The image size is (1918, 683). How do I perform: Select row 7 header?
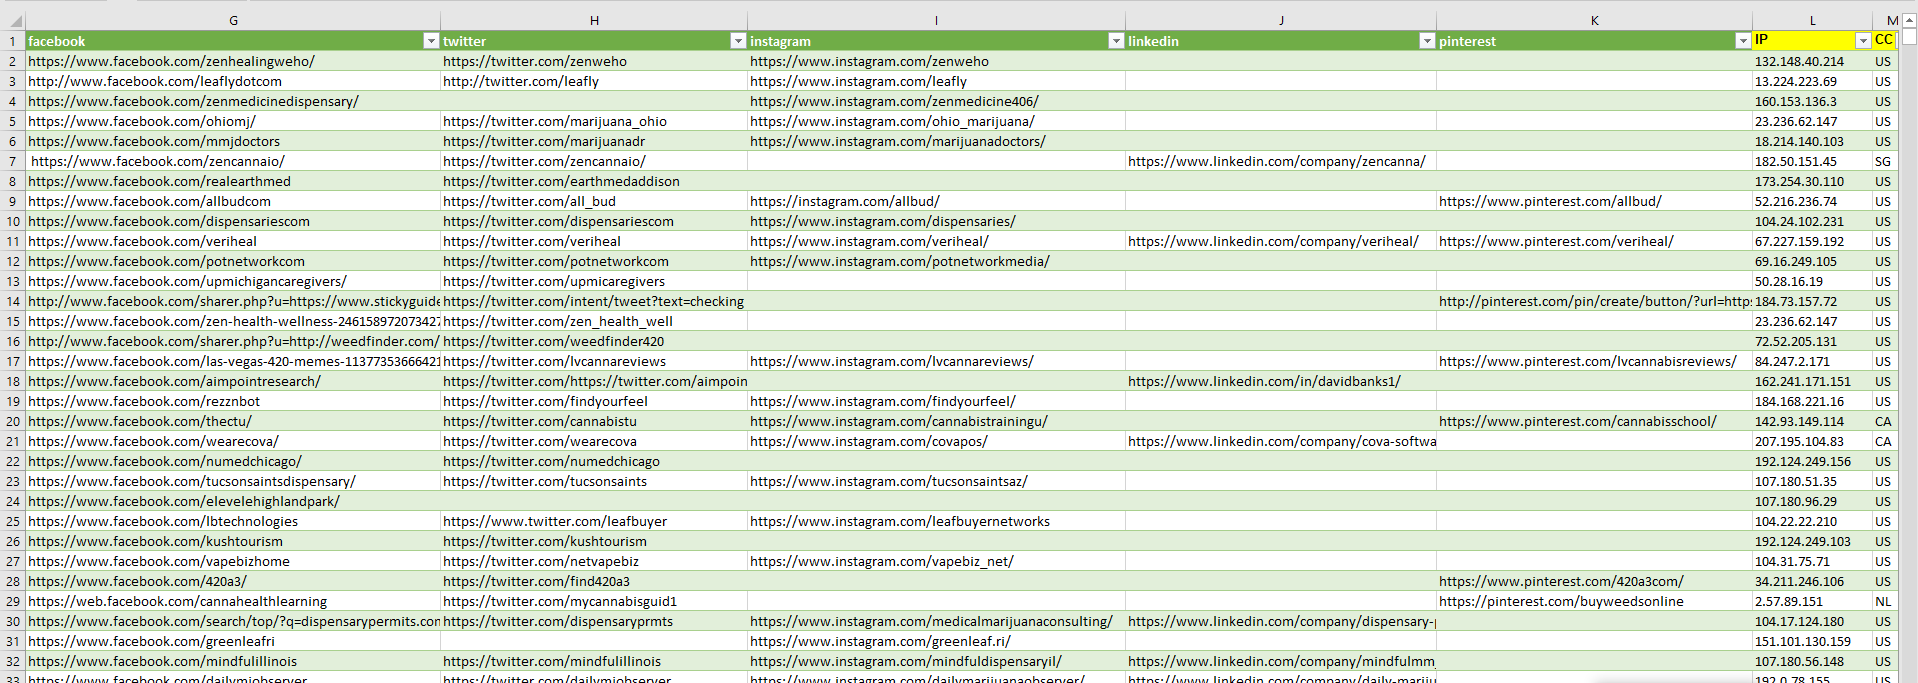[12, 161]
